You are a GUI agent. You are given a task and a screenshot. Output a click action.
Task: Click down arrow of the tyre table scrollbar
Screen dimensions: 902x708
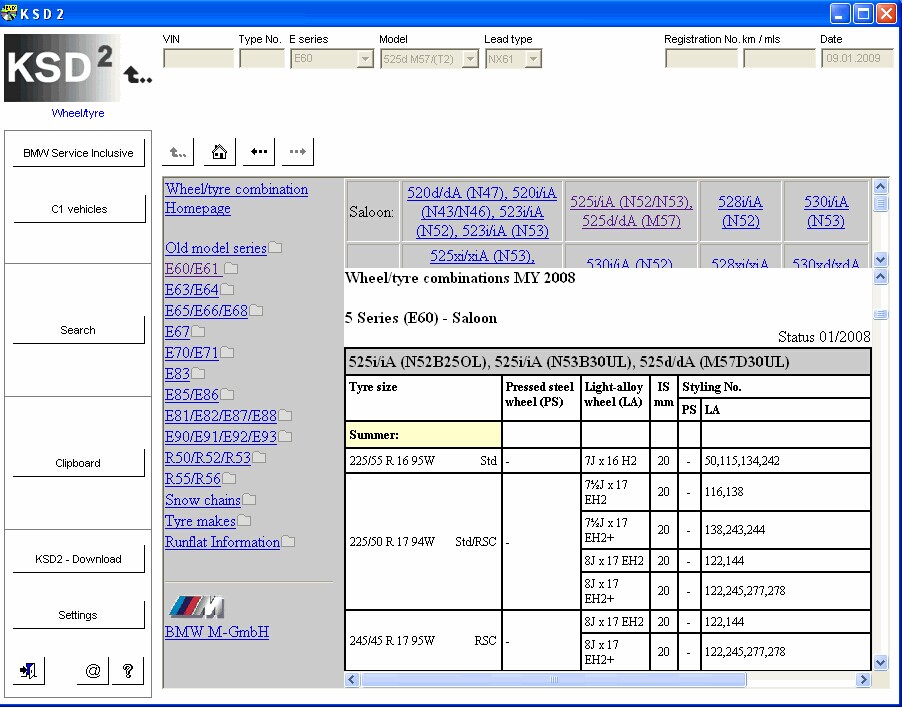(880, 663)
